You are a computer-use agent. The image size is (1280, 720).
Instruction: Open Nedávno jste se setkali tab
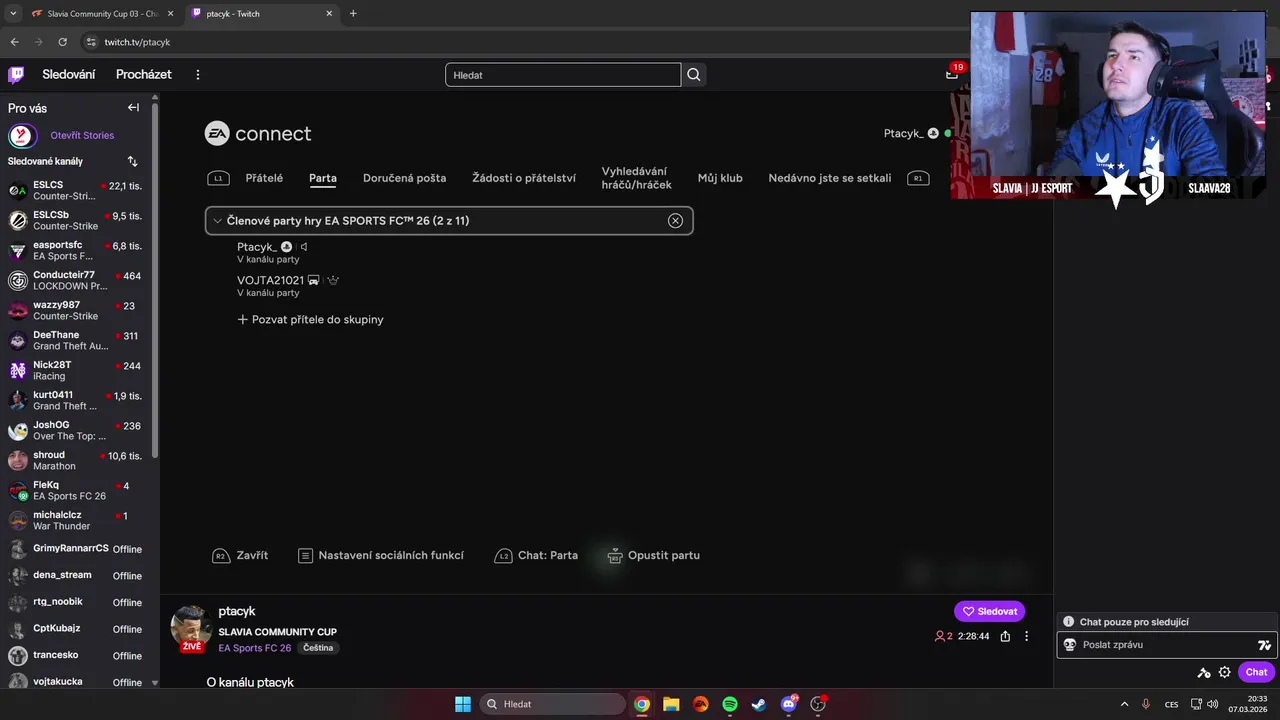(830, 178)
